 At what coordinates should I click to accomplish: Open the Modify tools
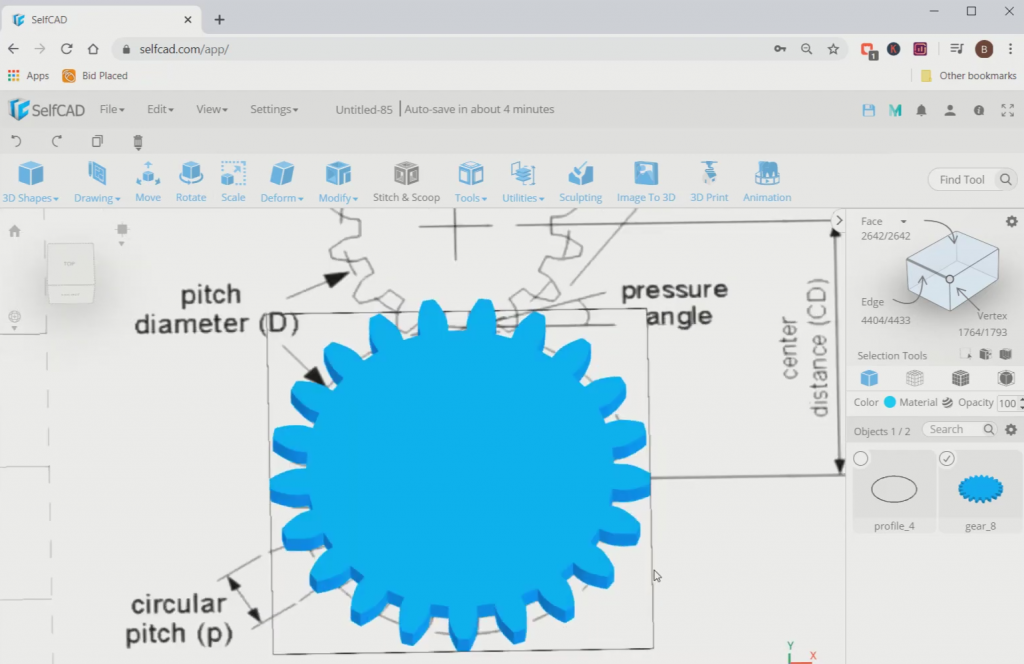338,182
